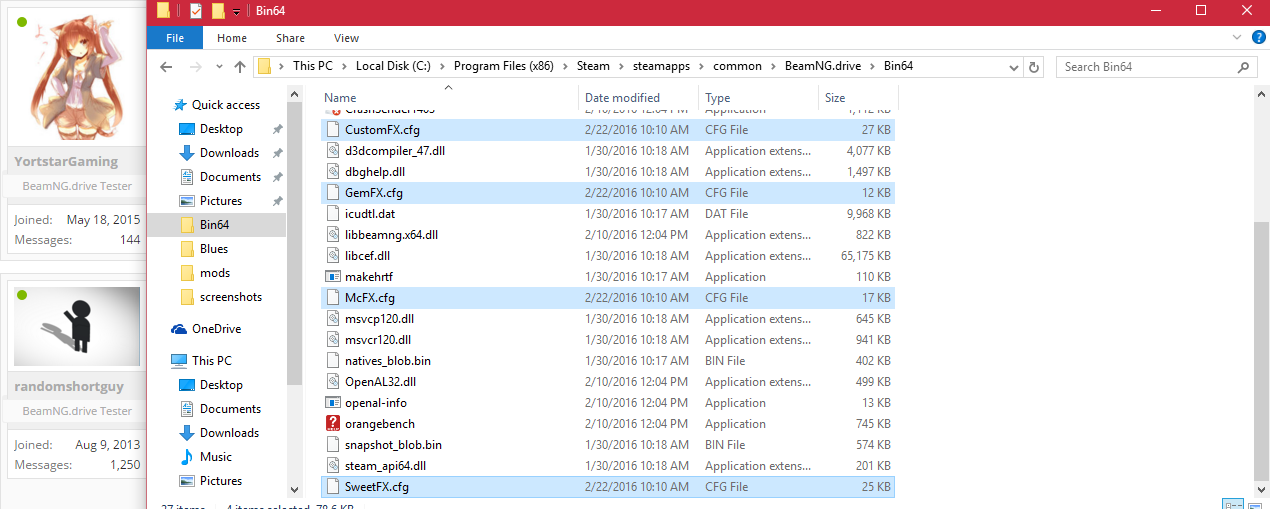1270x509 pixels.
Task: Switch to the View ribbon tab
Action: [347, 38]
